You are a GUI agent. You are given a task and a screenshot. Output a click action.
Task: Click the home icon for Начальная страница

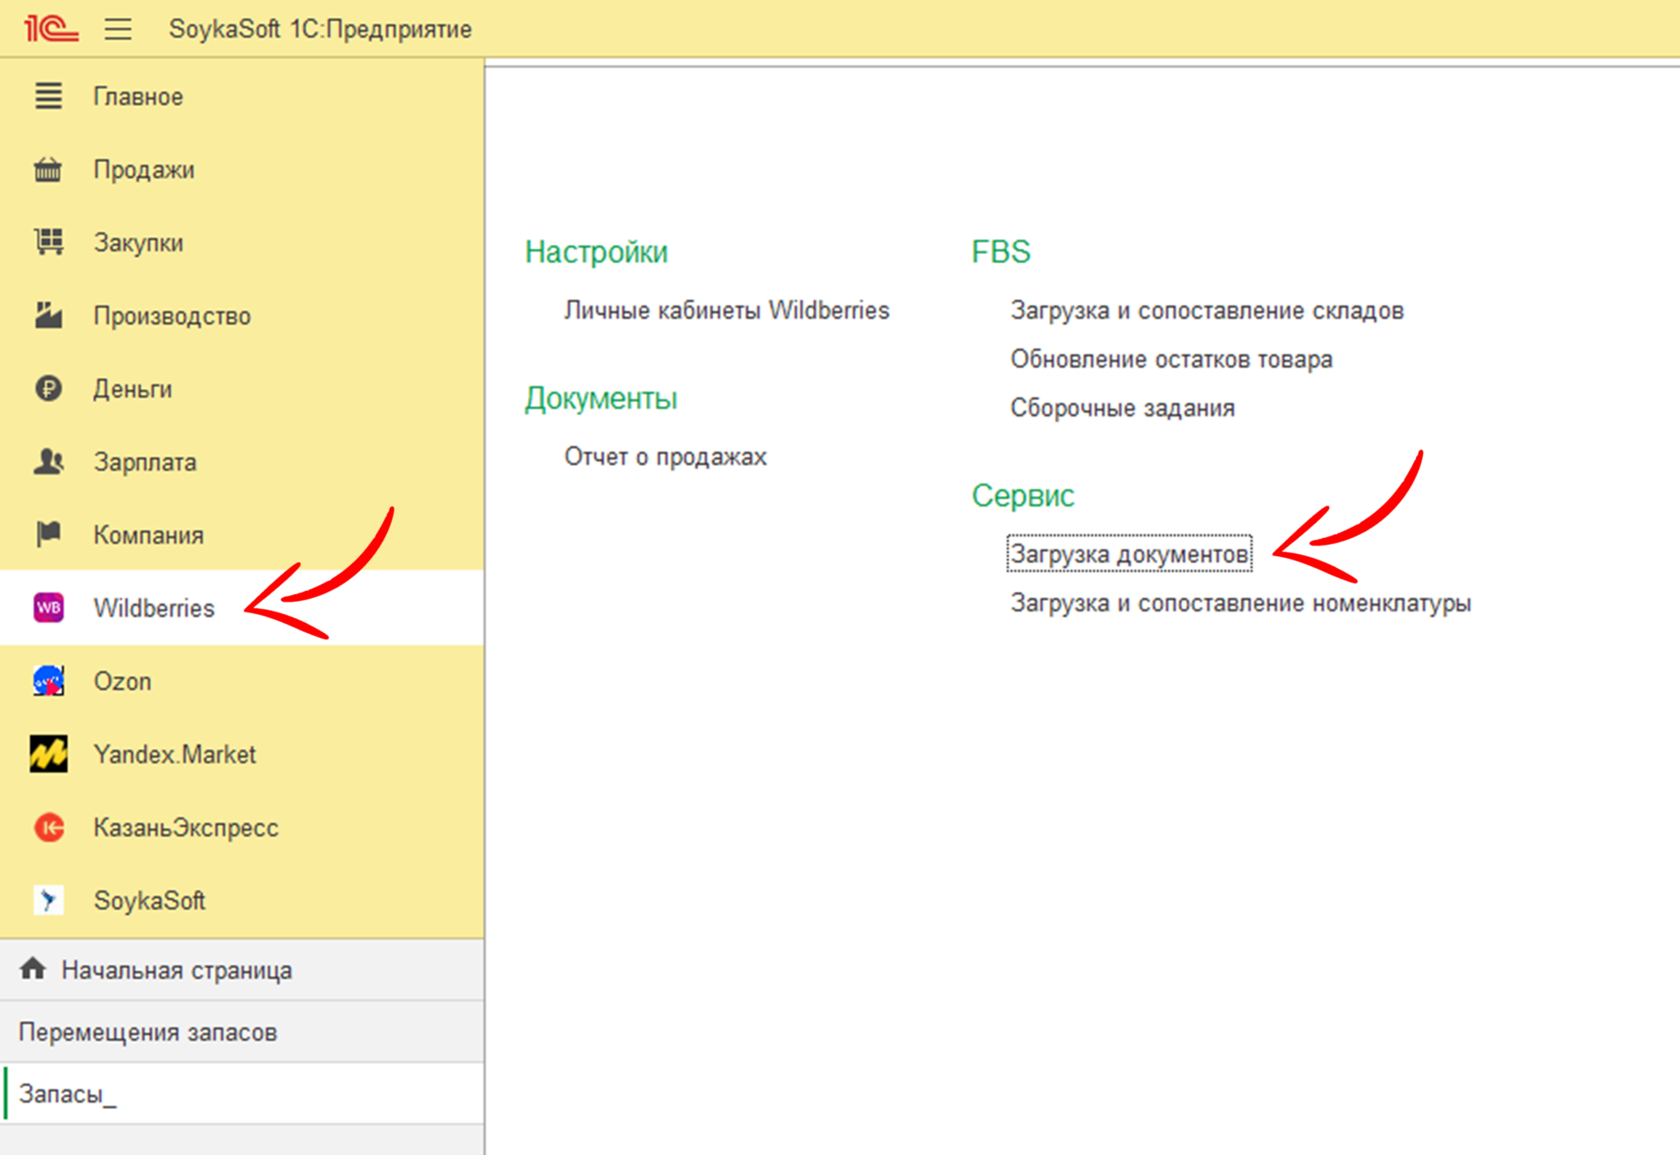tap(33, 968)
